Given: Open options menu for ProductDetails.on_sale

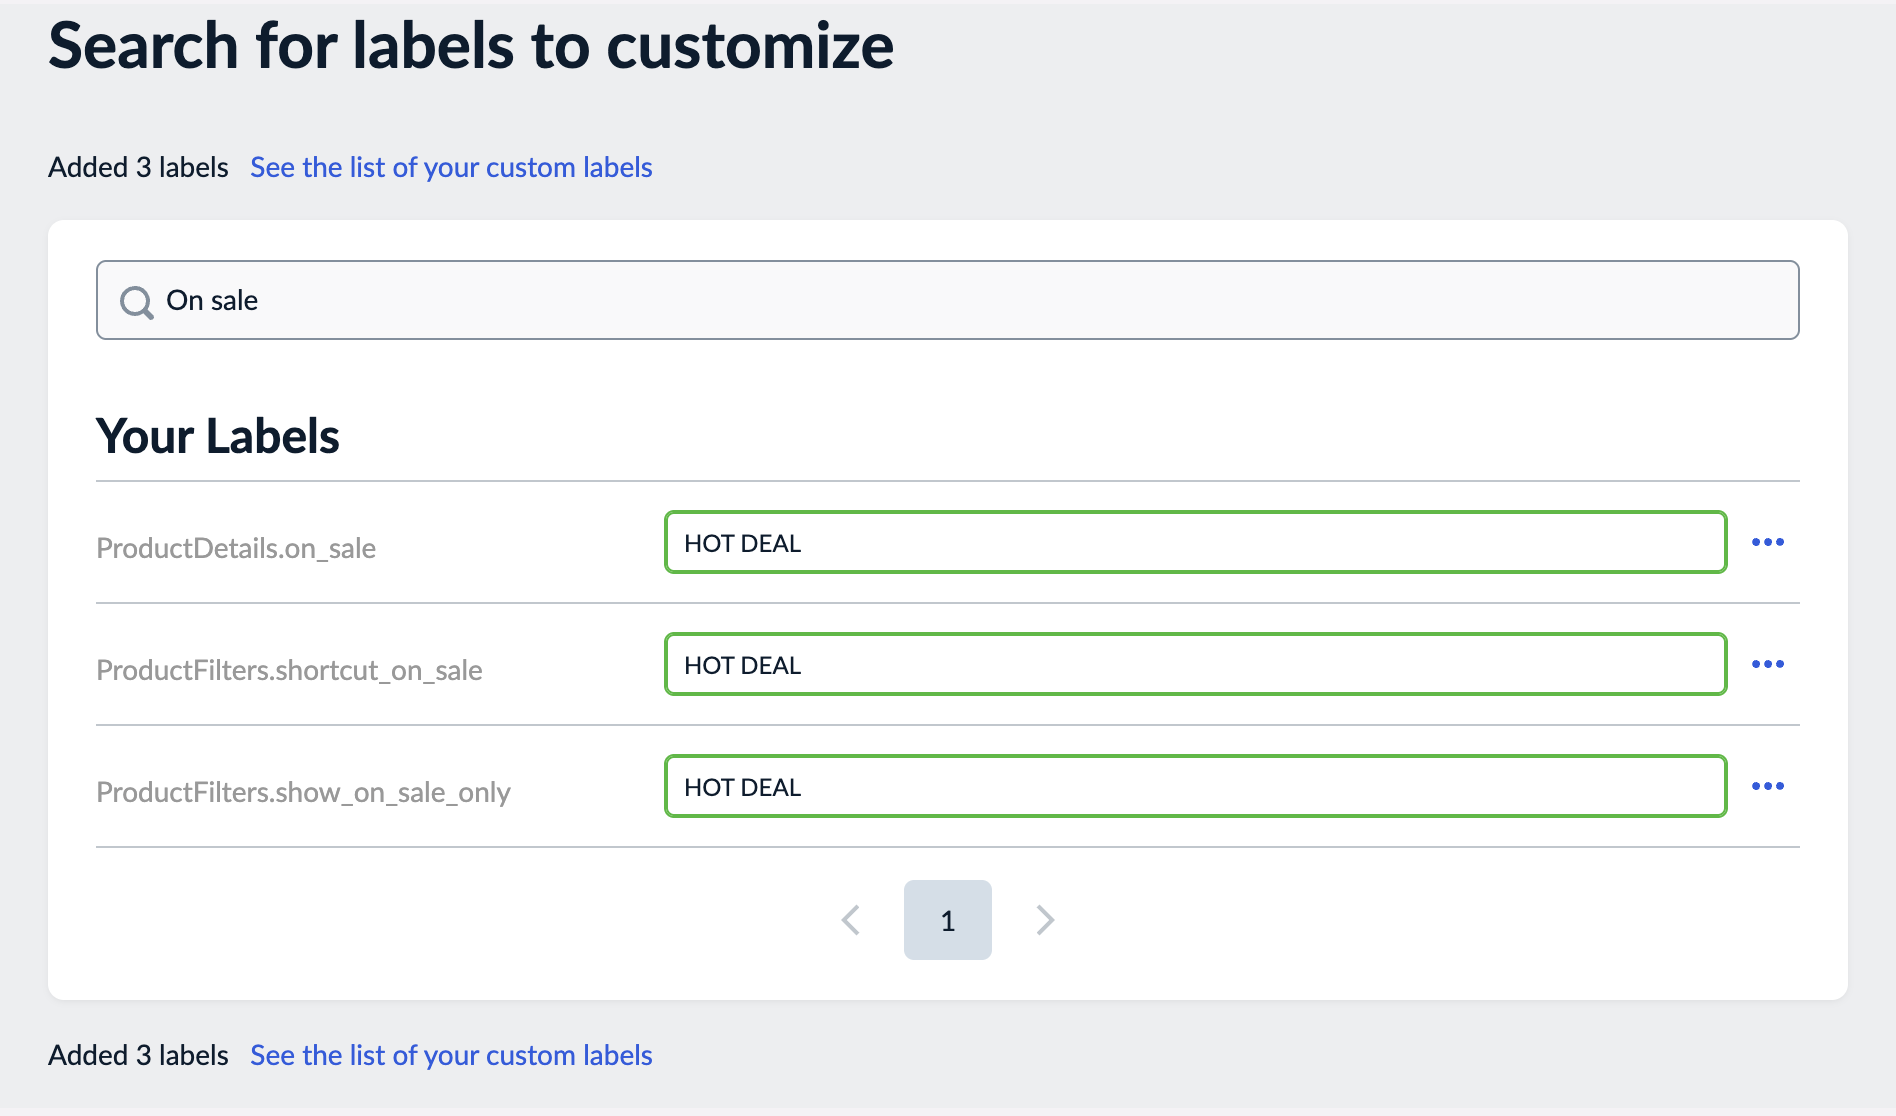Looking at the screenshot, I should [x=1767, y=542].
